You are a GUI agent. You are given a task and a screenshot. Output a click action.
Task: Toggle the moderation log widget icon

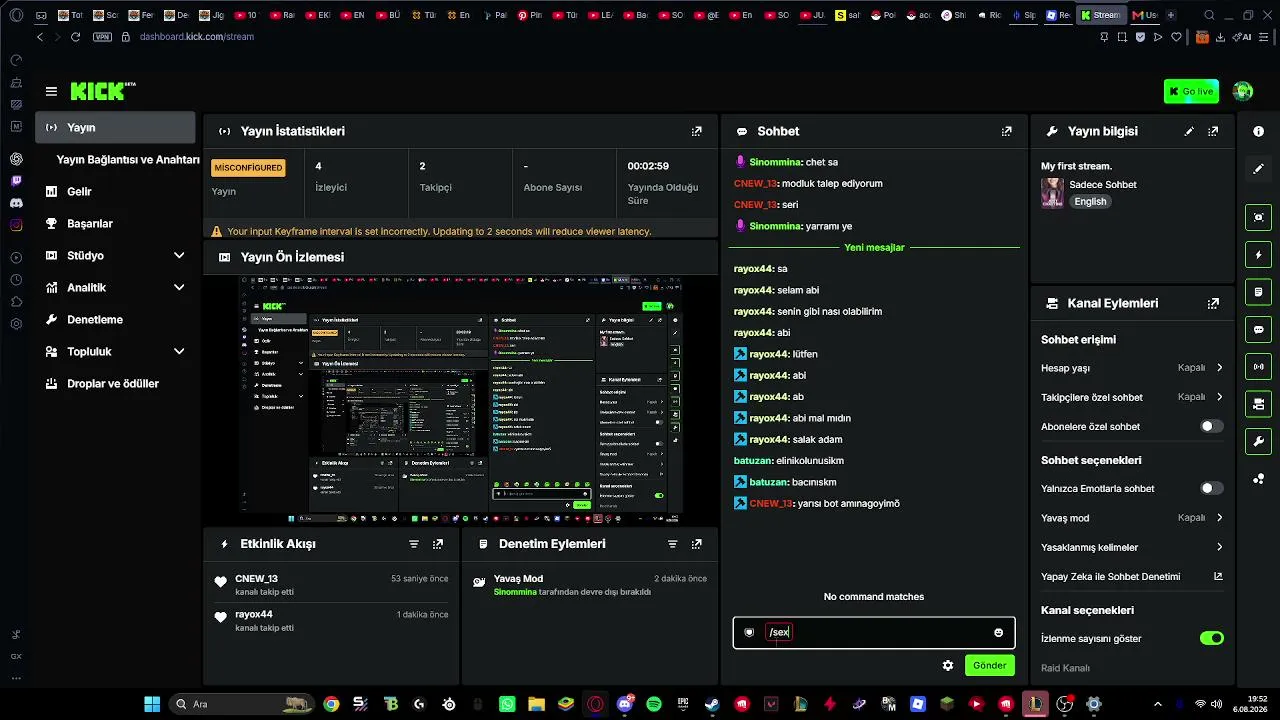pos(1258,292)
